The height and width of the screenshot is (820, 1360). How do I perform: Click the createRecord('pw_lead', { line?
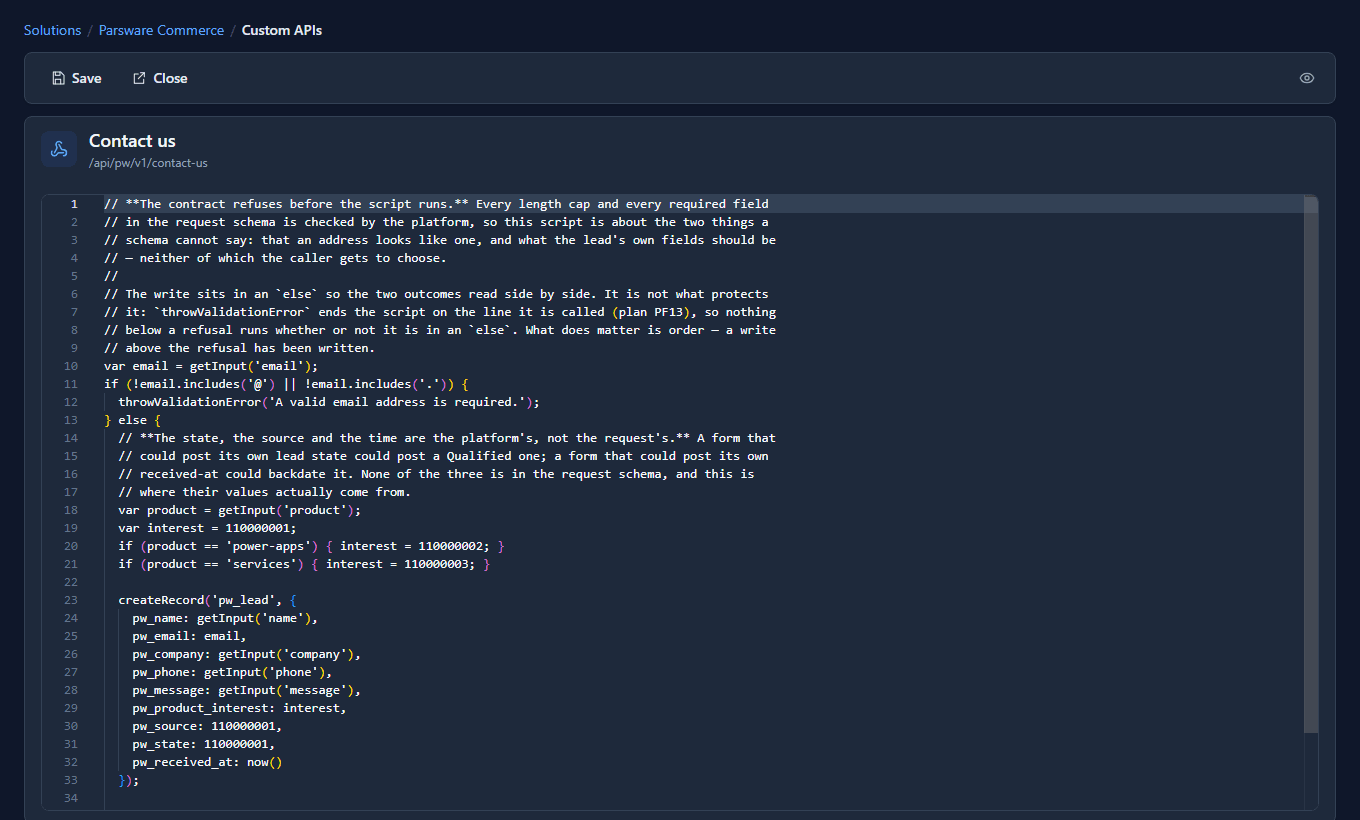click(x=207, y=600)
